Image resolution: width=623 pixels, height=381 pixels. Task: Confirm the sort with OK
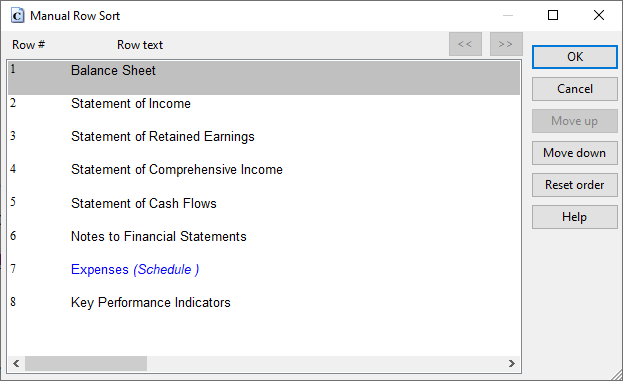[575, 57]
